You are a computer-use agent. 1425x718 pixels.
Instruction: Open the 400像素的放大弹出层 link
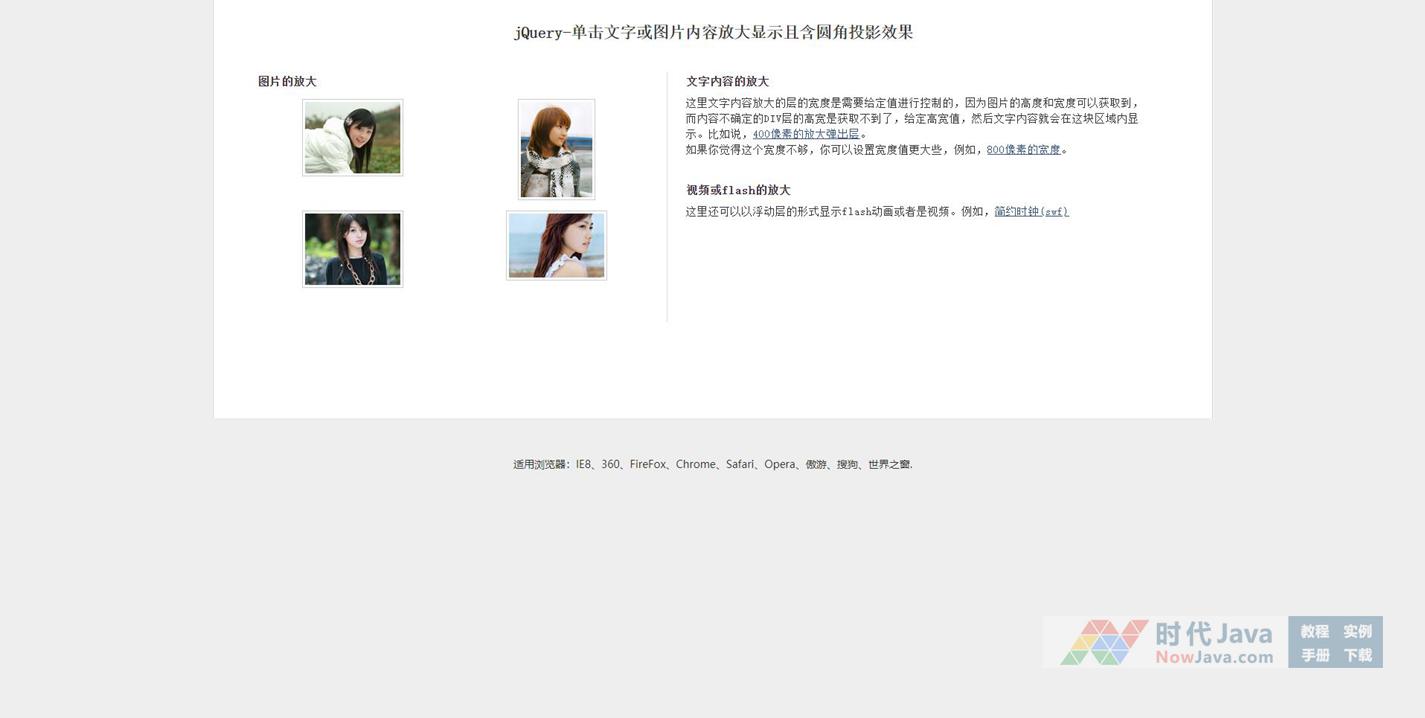pos(806,134)
